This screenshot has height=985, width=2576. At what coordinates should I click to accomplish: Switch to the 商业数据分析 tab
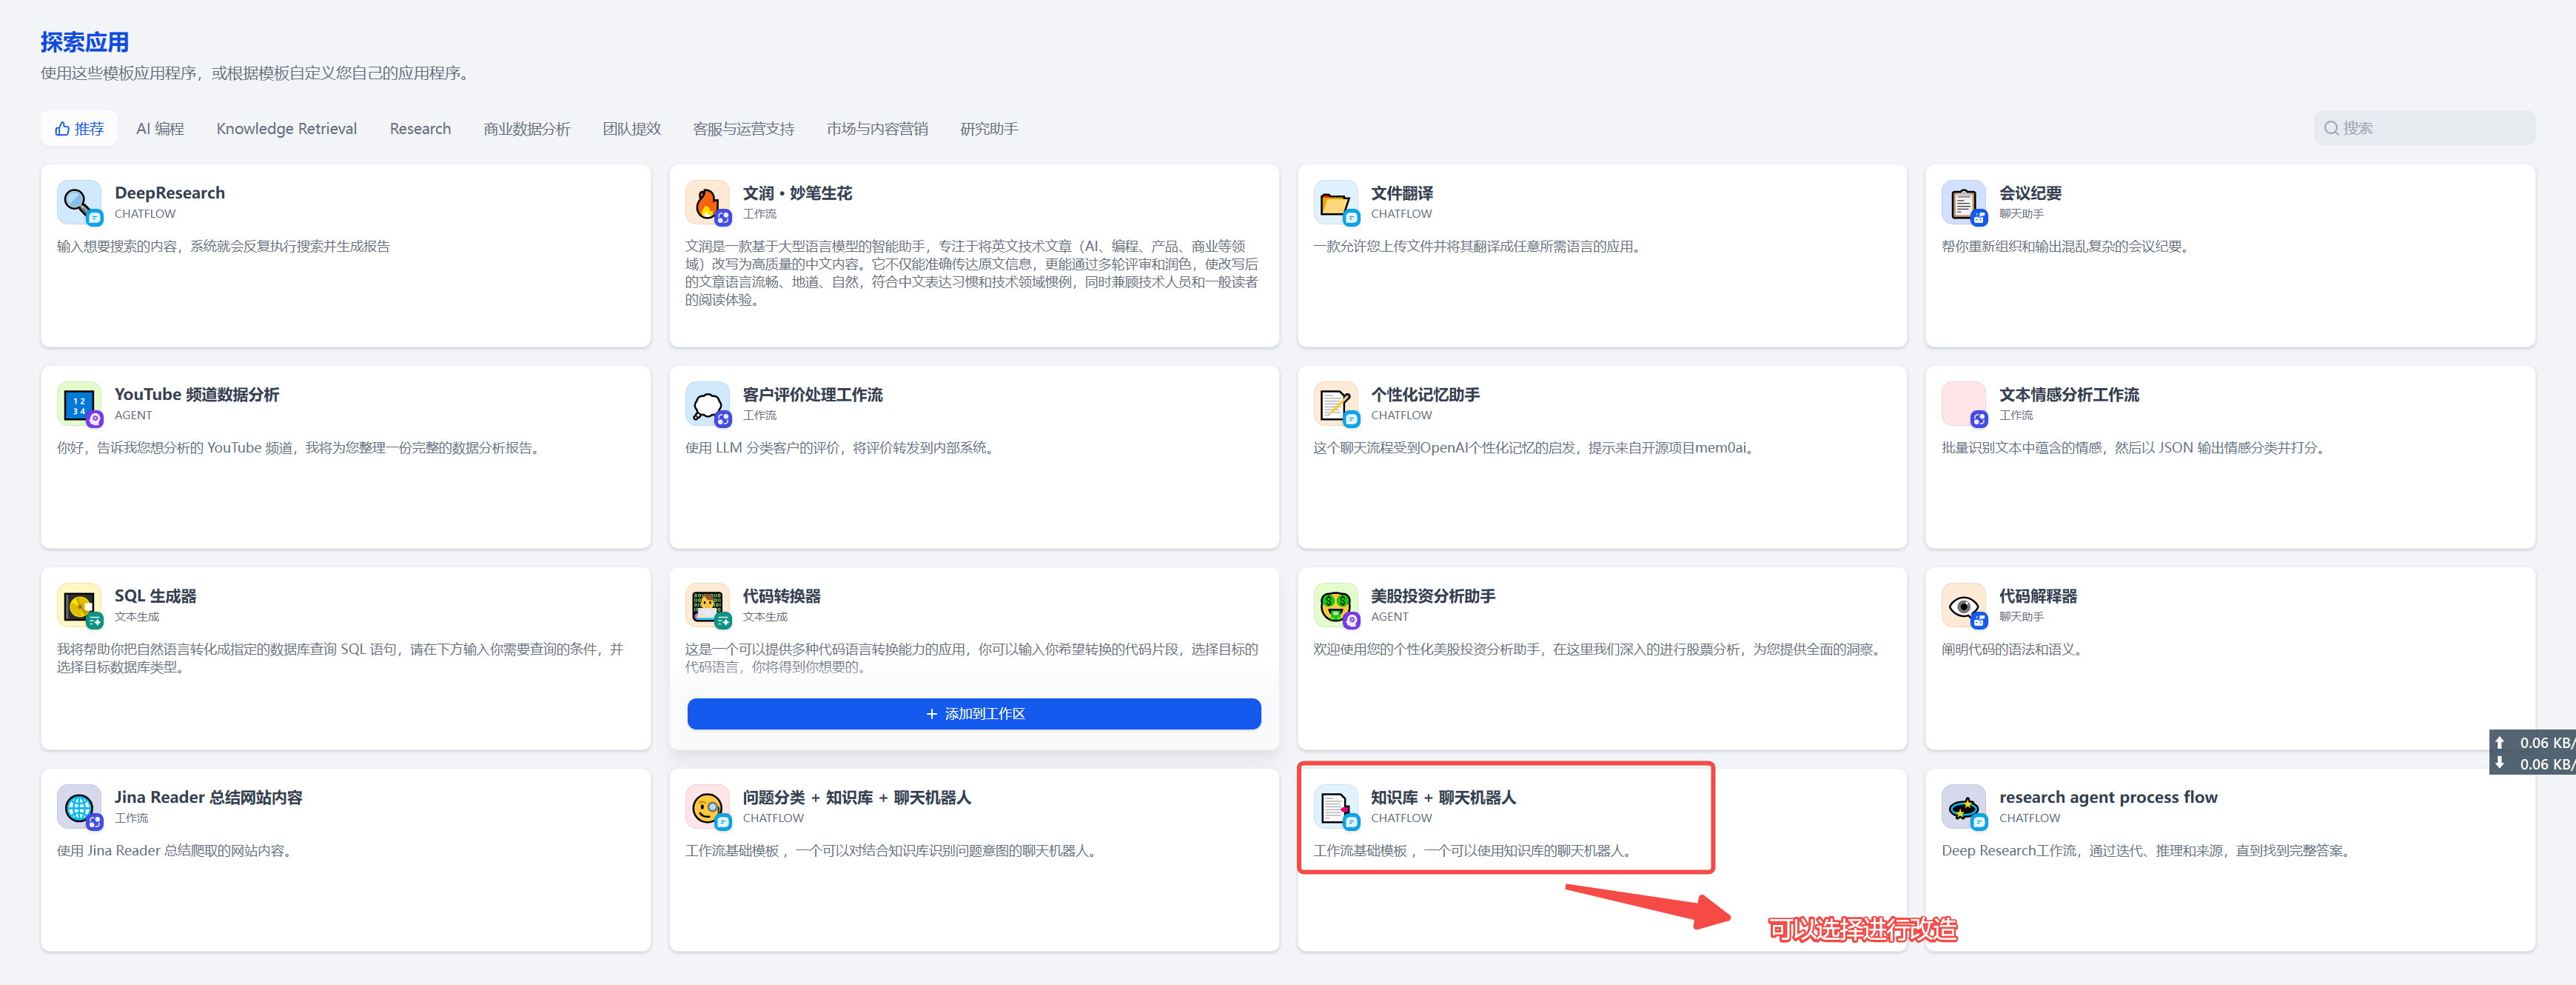tap(526, 128)
